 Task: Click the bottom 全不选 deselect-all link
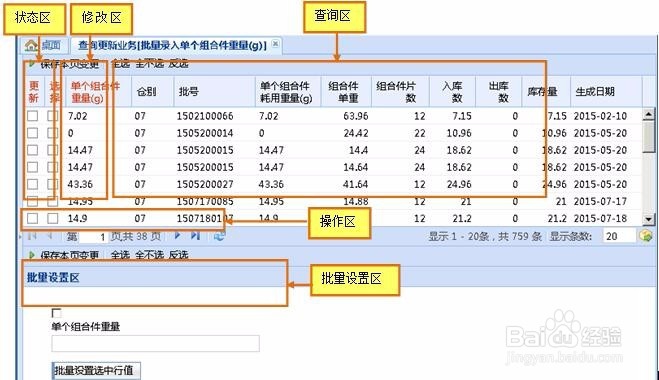click(x=149, y=255)
